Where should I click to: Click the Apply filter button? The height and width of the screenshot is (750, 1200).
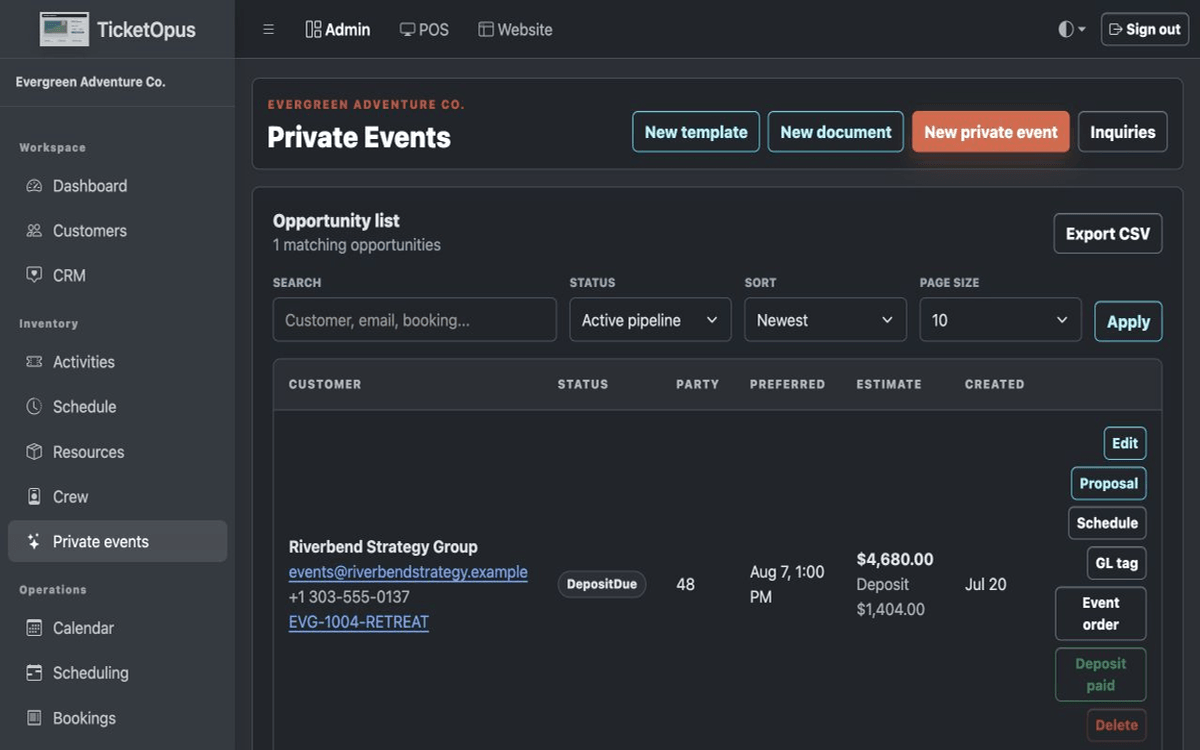coord(1128,322)
